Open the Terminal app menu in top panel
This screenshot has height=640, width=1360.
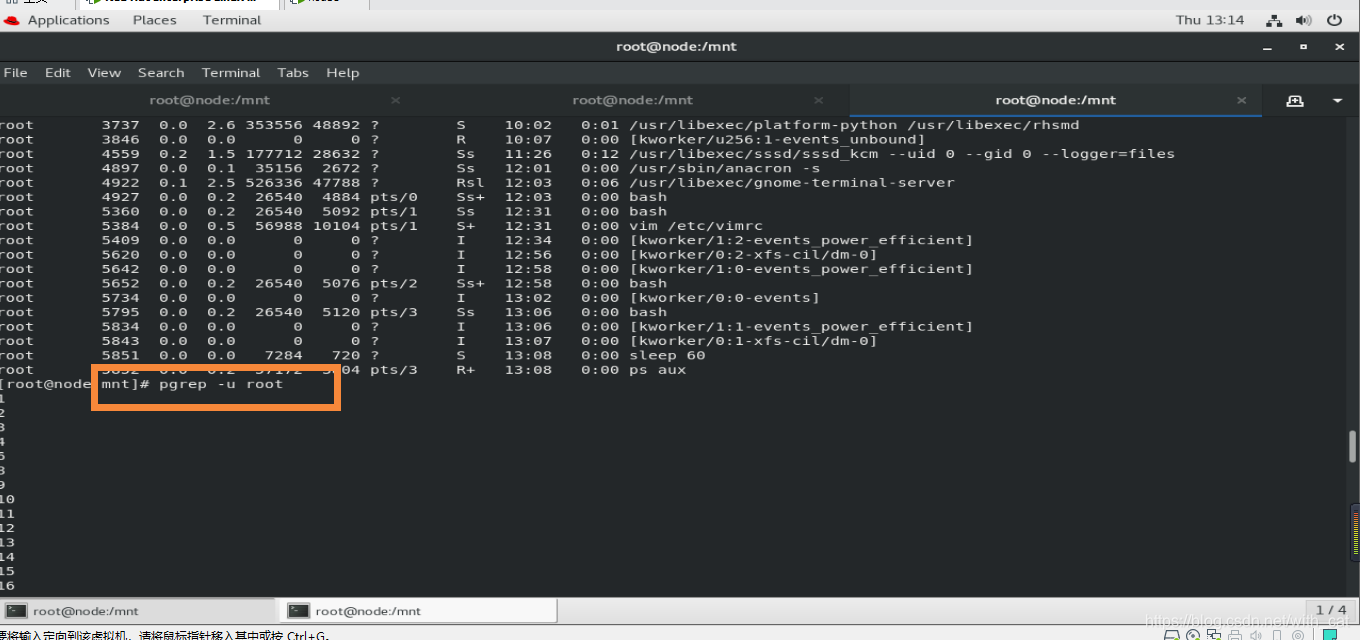coord(233,20)
